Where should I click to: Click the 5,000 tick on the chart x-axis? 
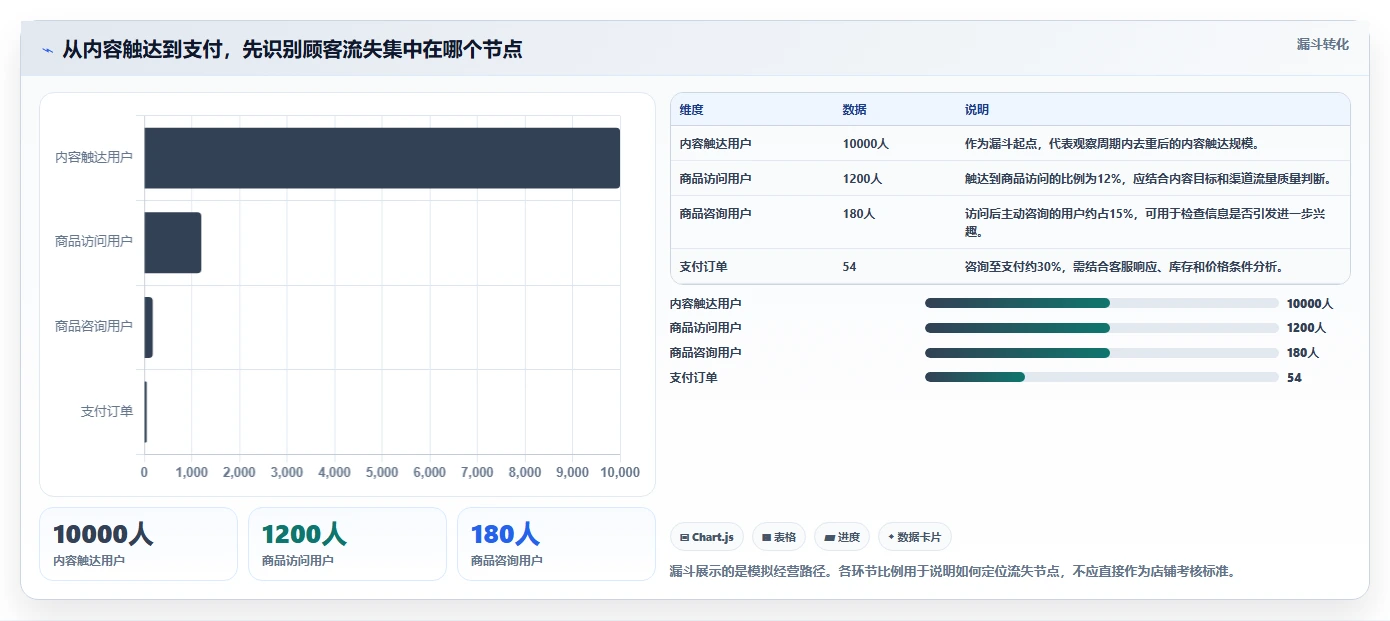[x=382, y=473]
